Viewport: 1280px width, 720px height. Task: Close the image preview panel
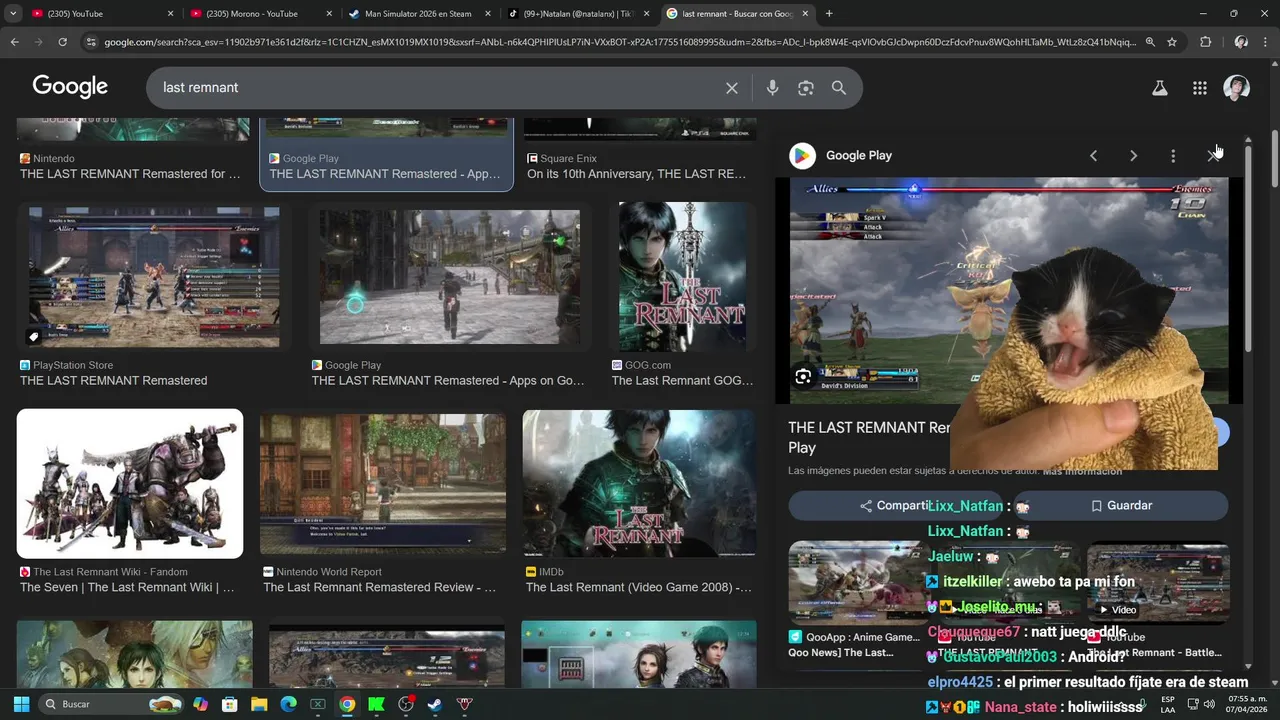pyautogui.click(x=1212, y=156)
